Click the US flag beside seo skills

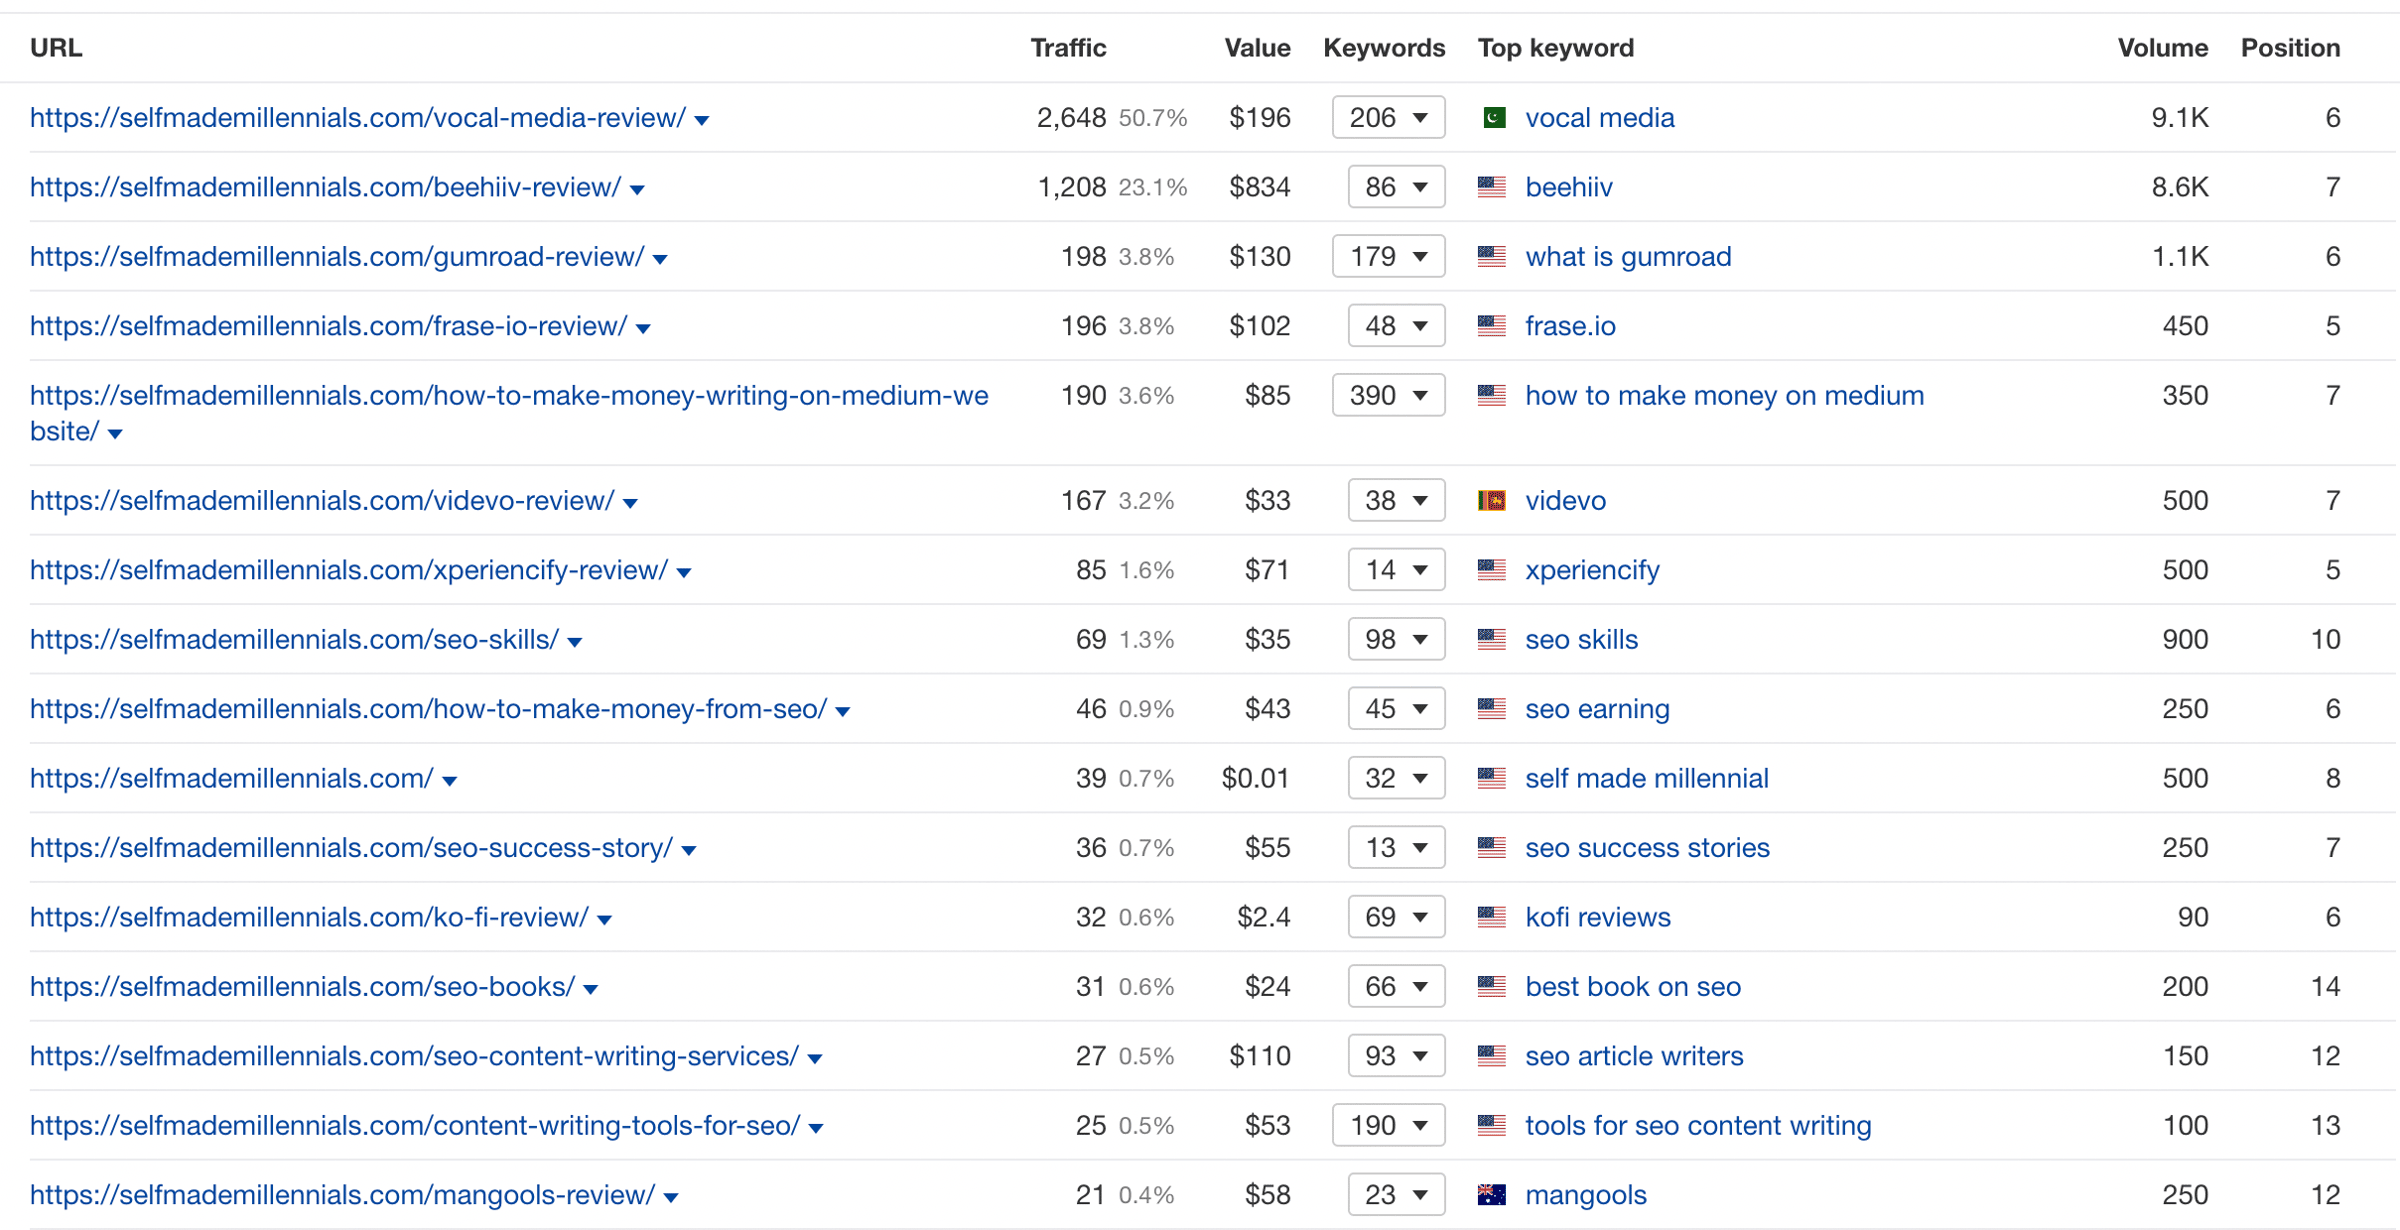click(x=1493, y=640)
